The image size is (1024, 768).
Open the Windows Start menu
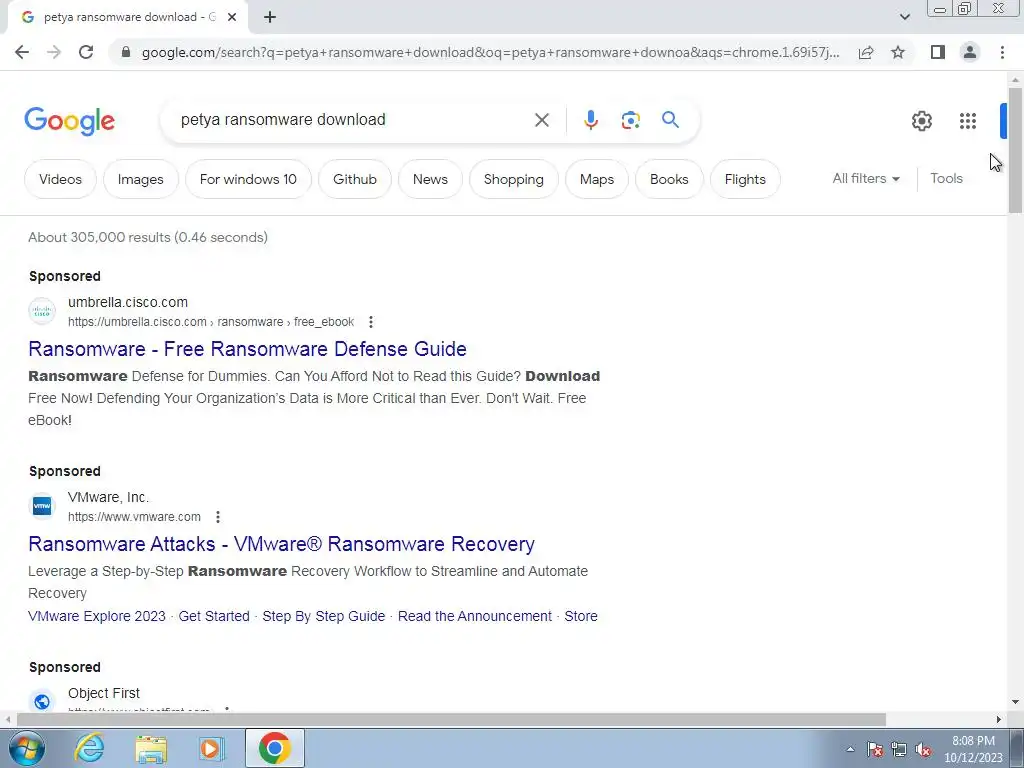(25, 748)
